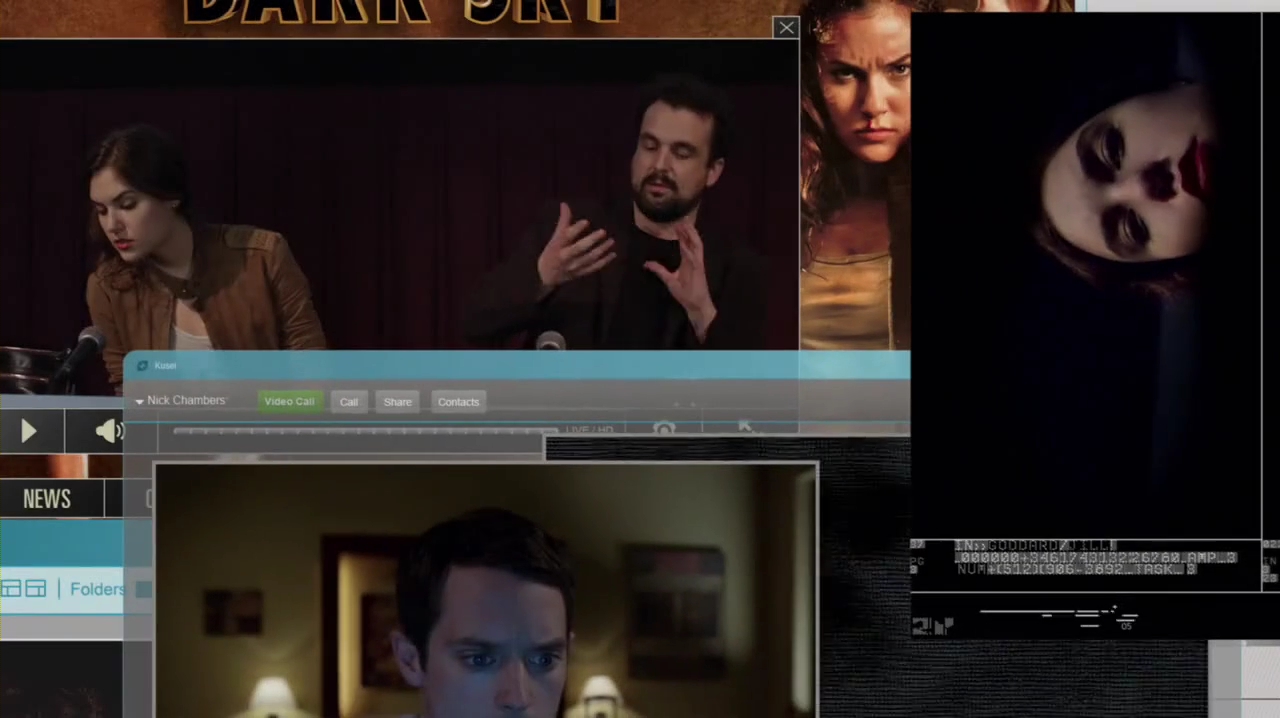The height and width of the screenshot is (718, 1280).
Task: Click the upside-down woman video feed
Action: coord(1086,275)
